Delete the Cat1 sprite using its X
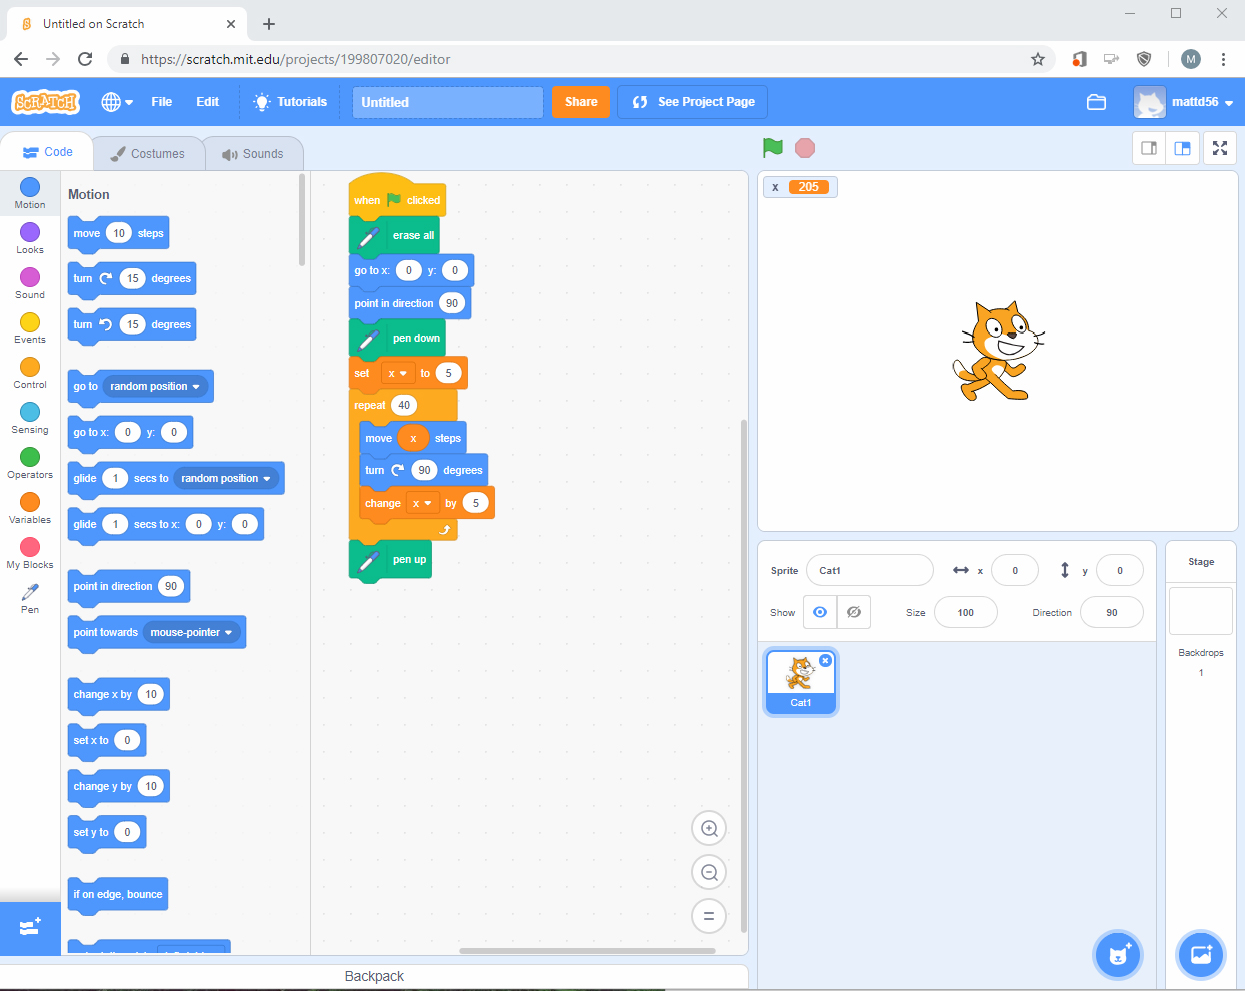 (x=825, y=660)
